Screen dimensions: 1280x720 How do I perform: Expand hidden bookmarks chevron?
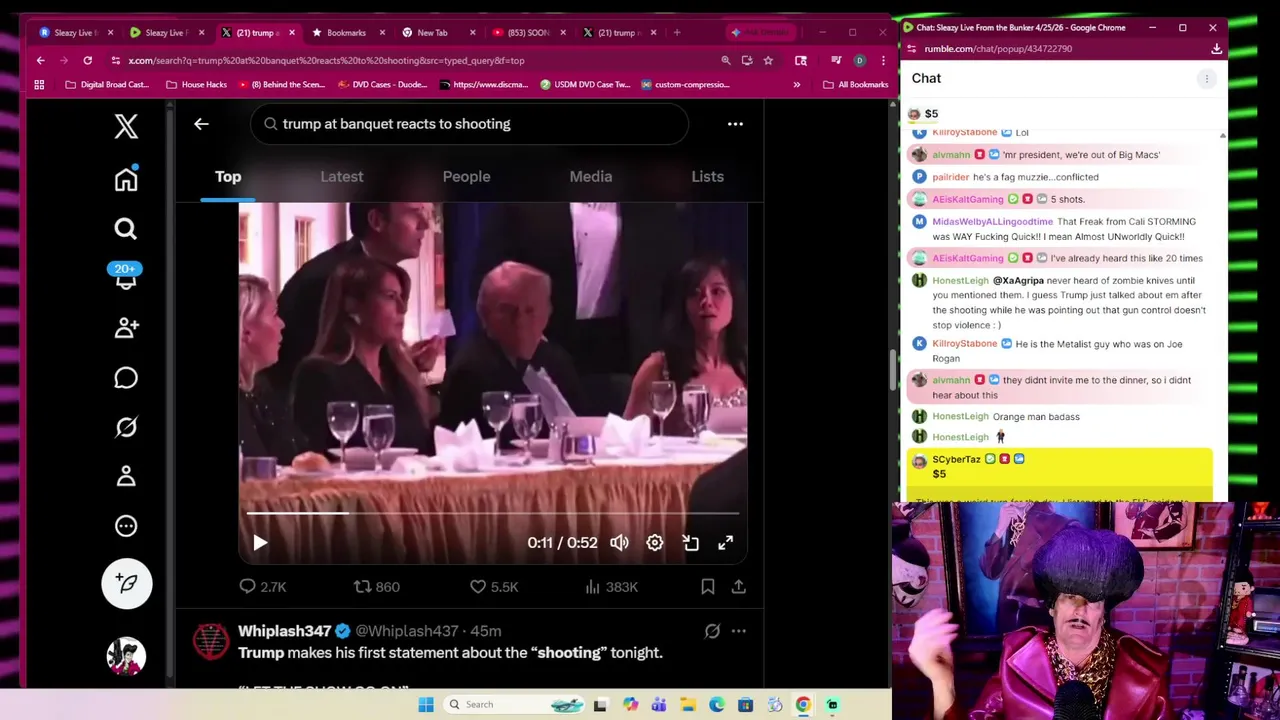797,85
